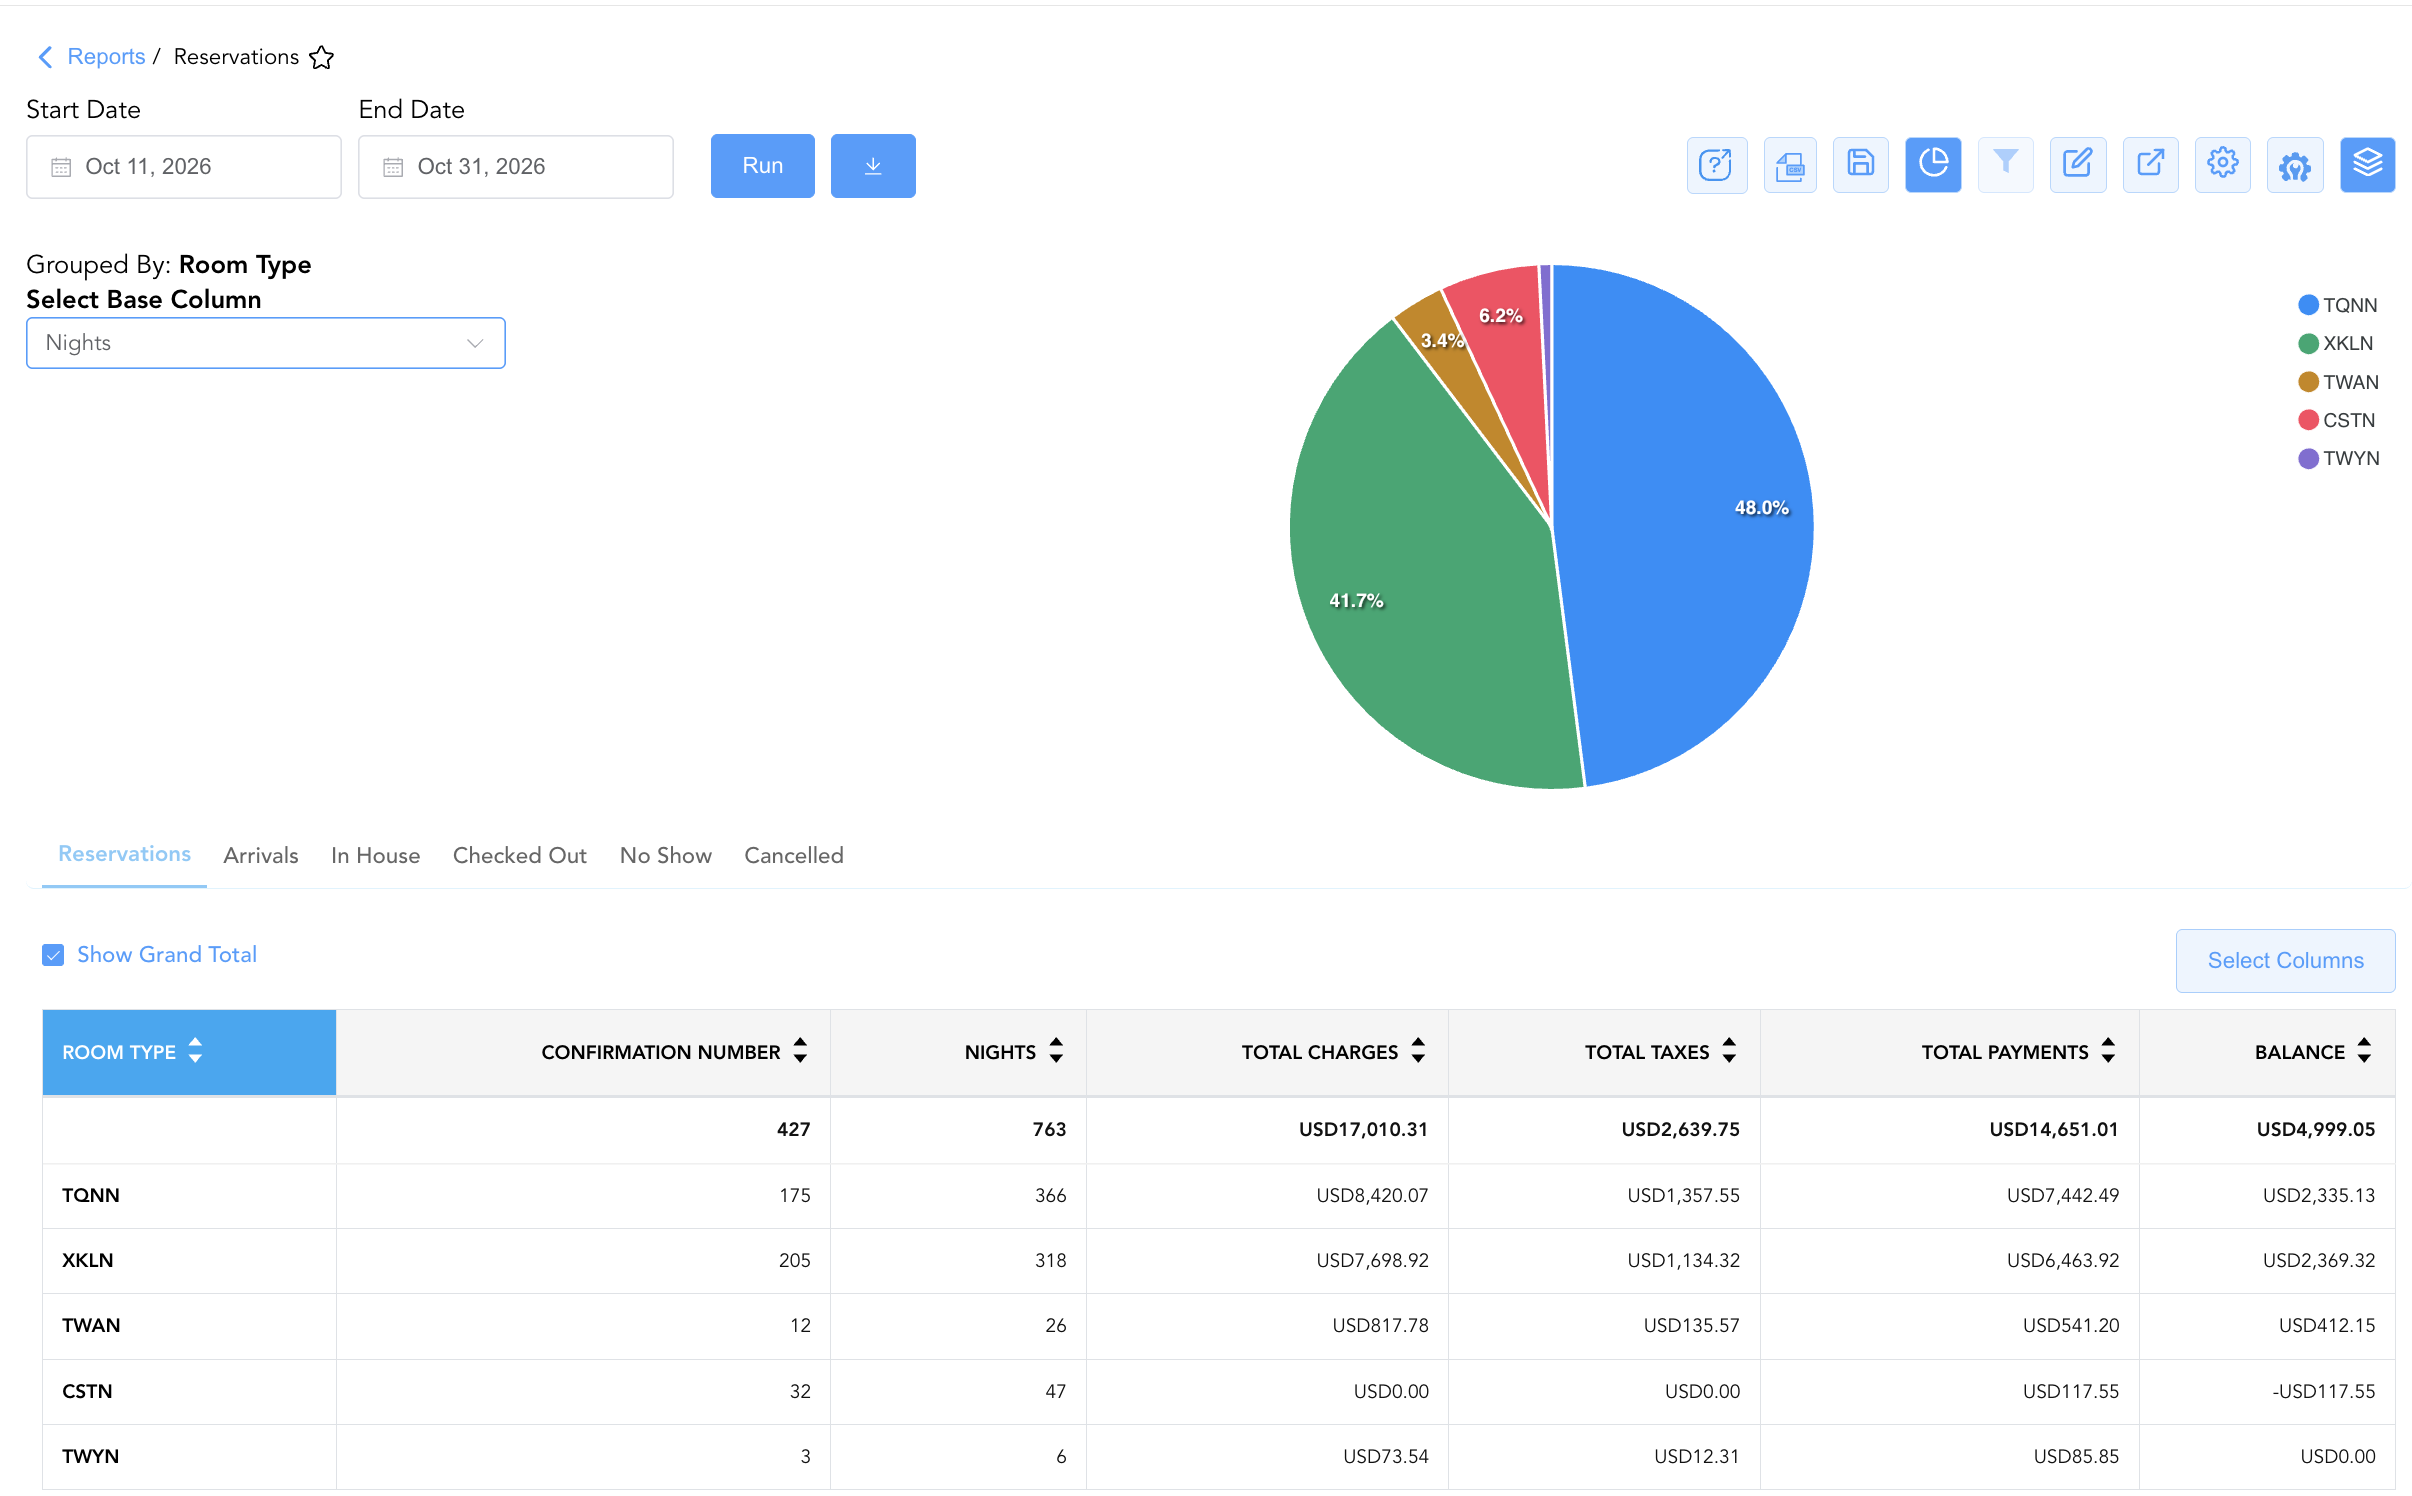2412x1496 pixels.
Task: Favorite the Reservations report star
Action: [x=321, y=58]
